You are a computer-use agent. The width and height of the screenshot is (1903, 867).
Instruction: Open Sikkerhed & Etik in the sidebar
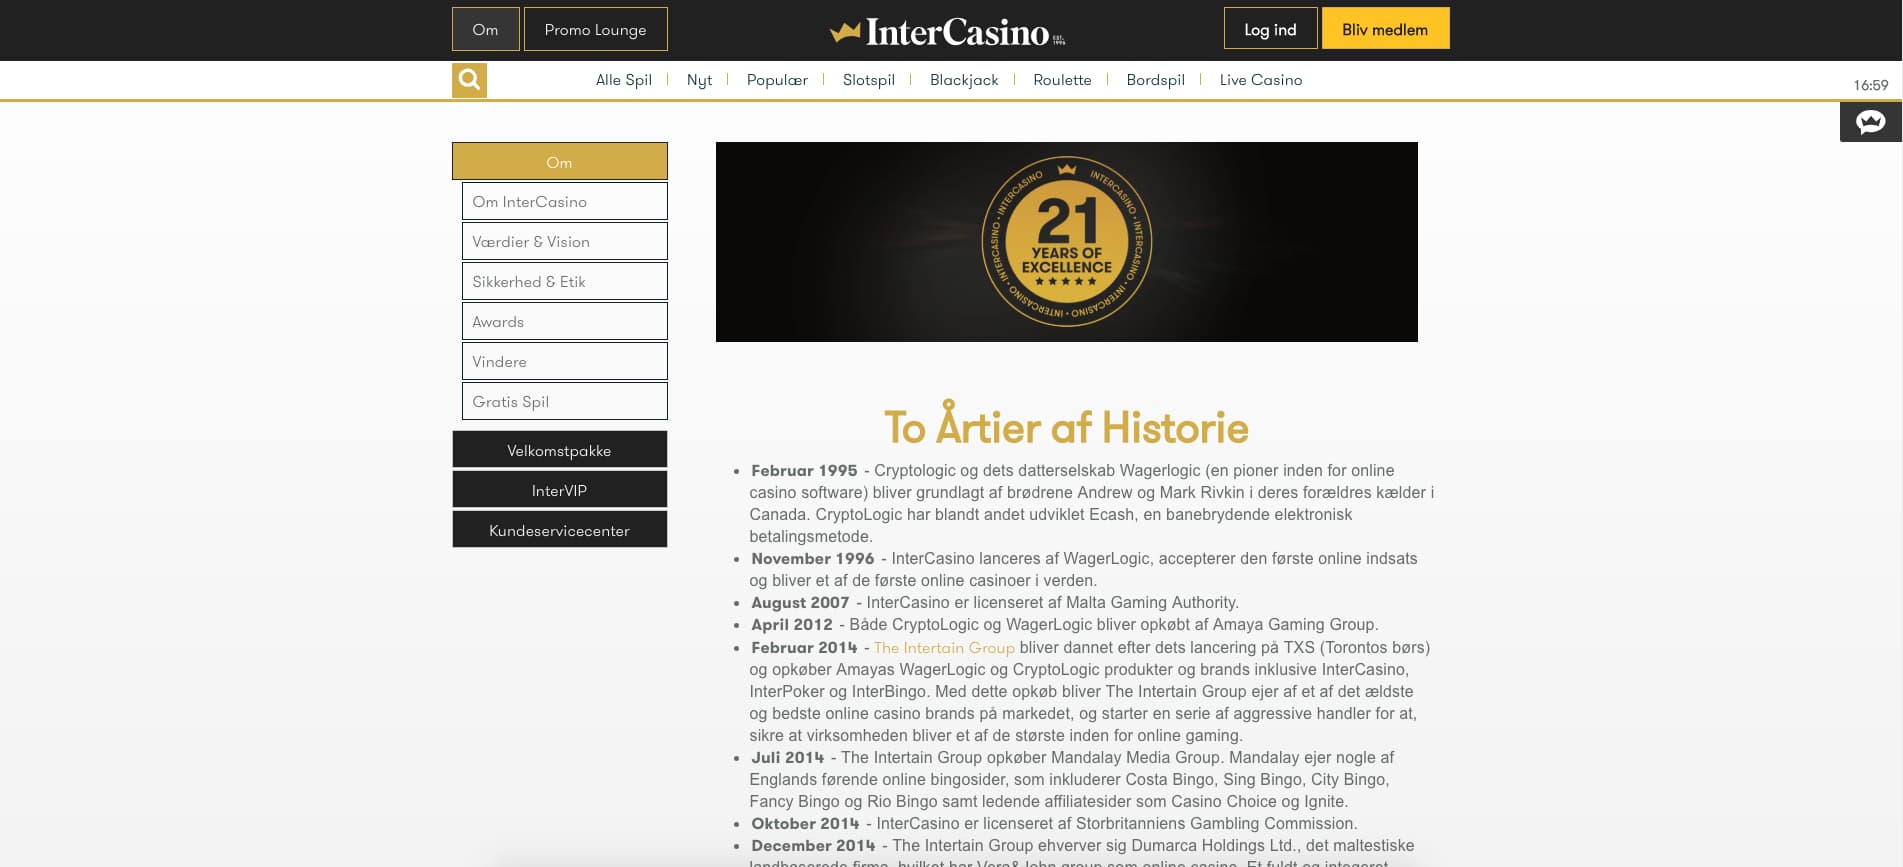[565, 281]
